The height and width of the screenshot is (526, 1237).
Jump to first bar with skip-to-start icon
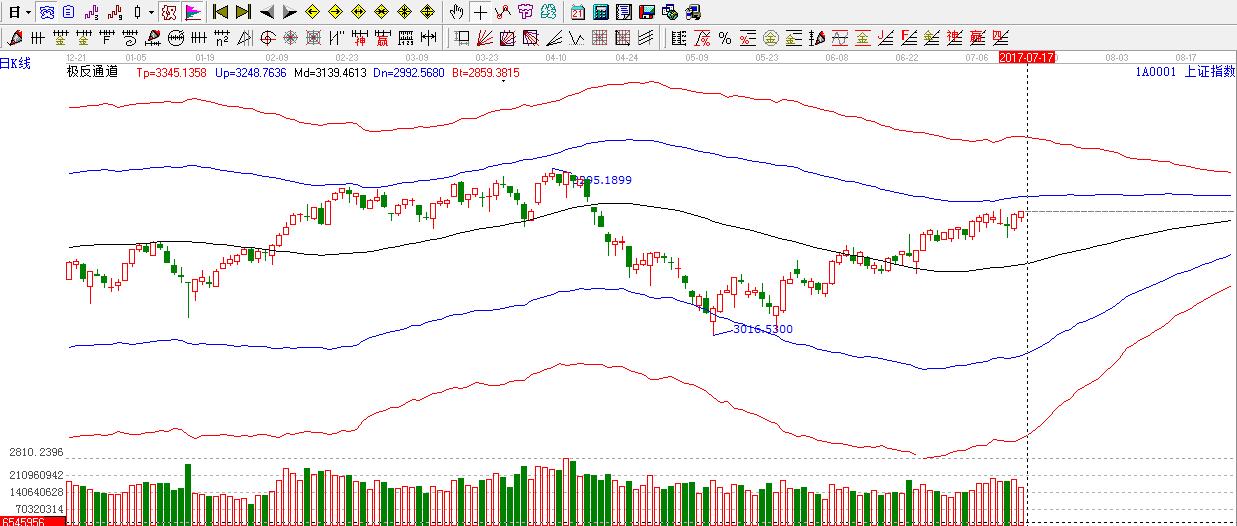[x=221, y=13]
